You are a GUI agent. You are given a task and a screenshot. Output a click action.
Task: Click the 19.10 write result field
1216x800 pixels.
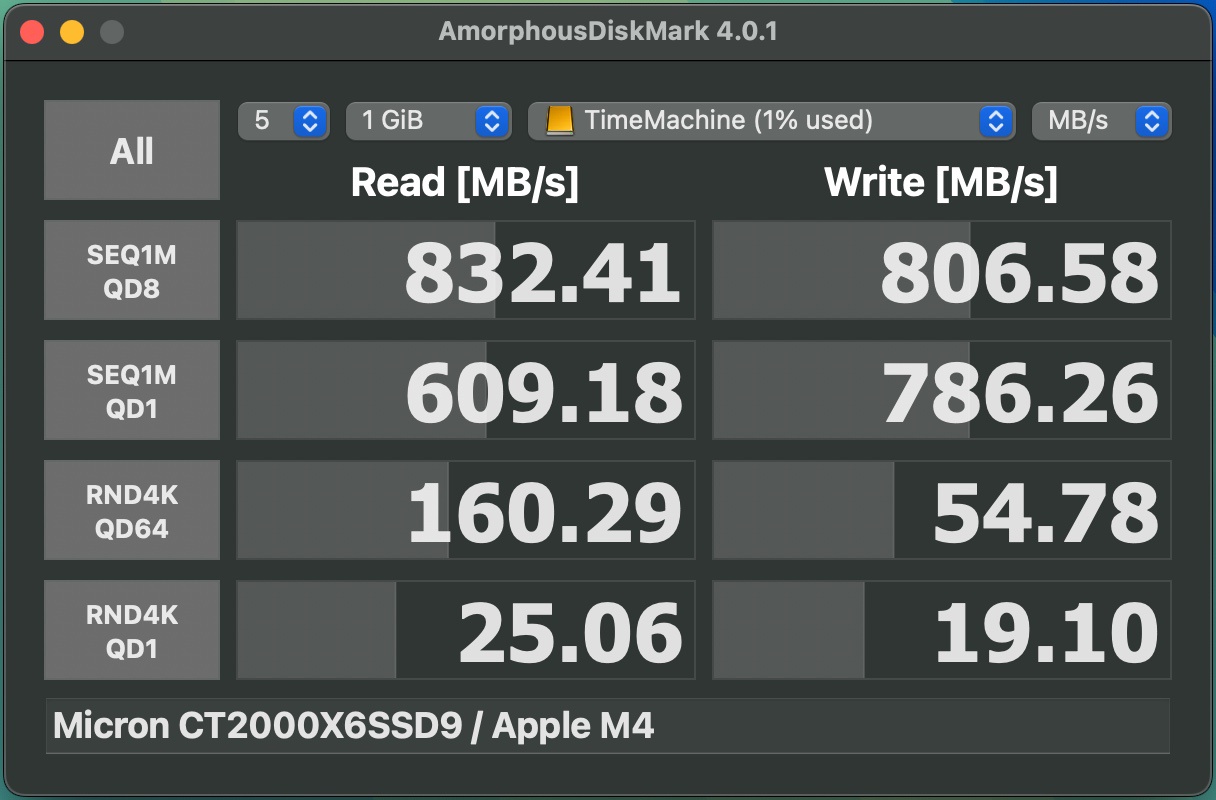click(x=941, y=631)
